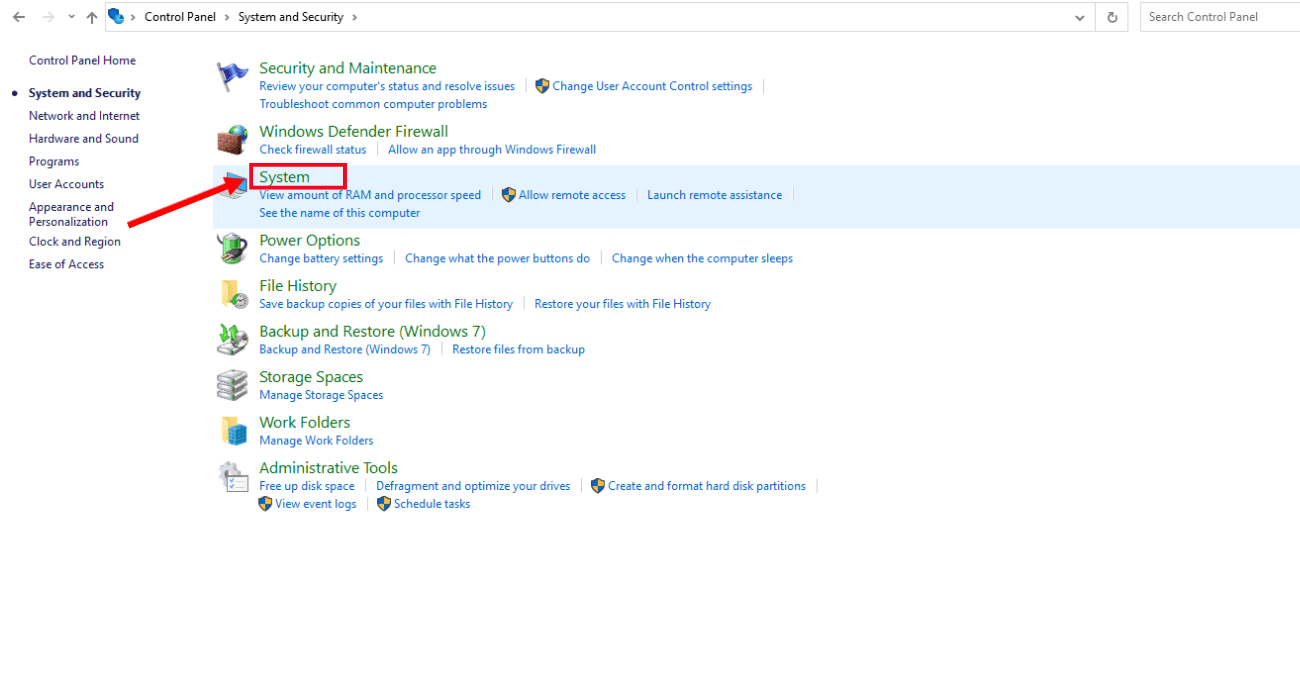View amount of RAM and processor speed

(x=370, y=196)
